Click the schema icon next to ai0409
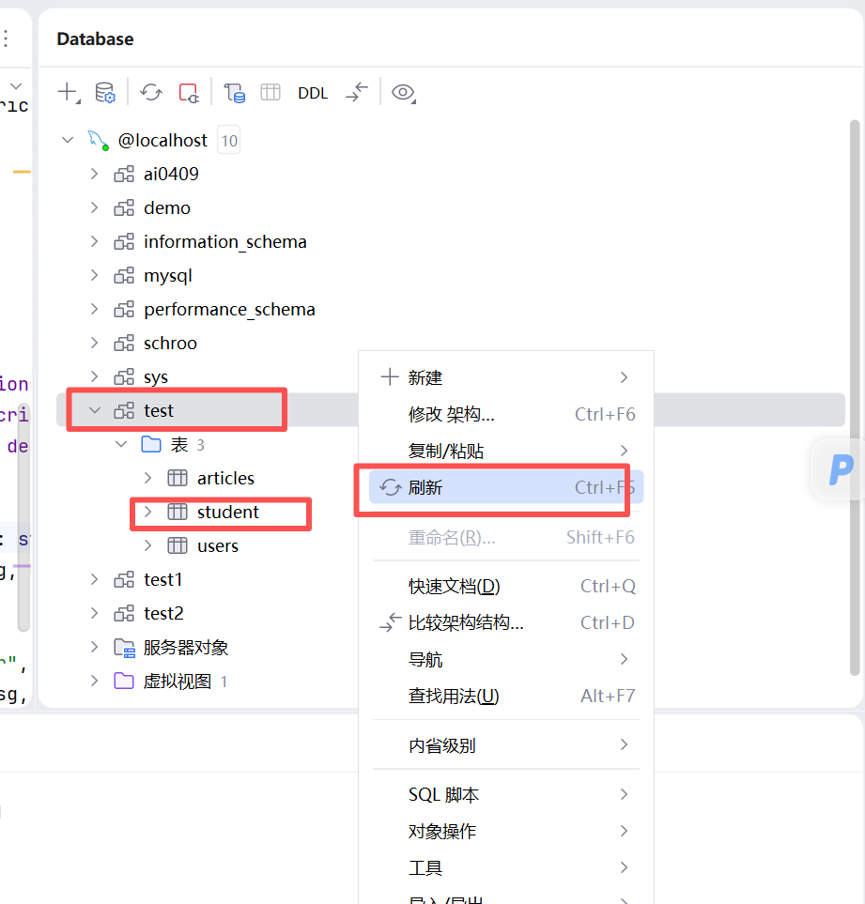This screenshot has width=865, height=904. click(x=124, y=174)
